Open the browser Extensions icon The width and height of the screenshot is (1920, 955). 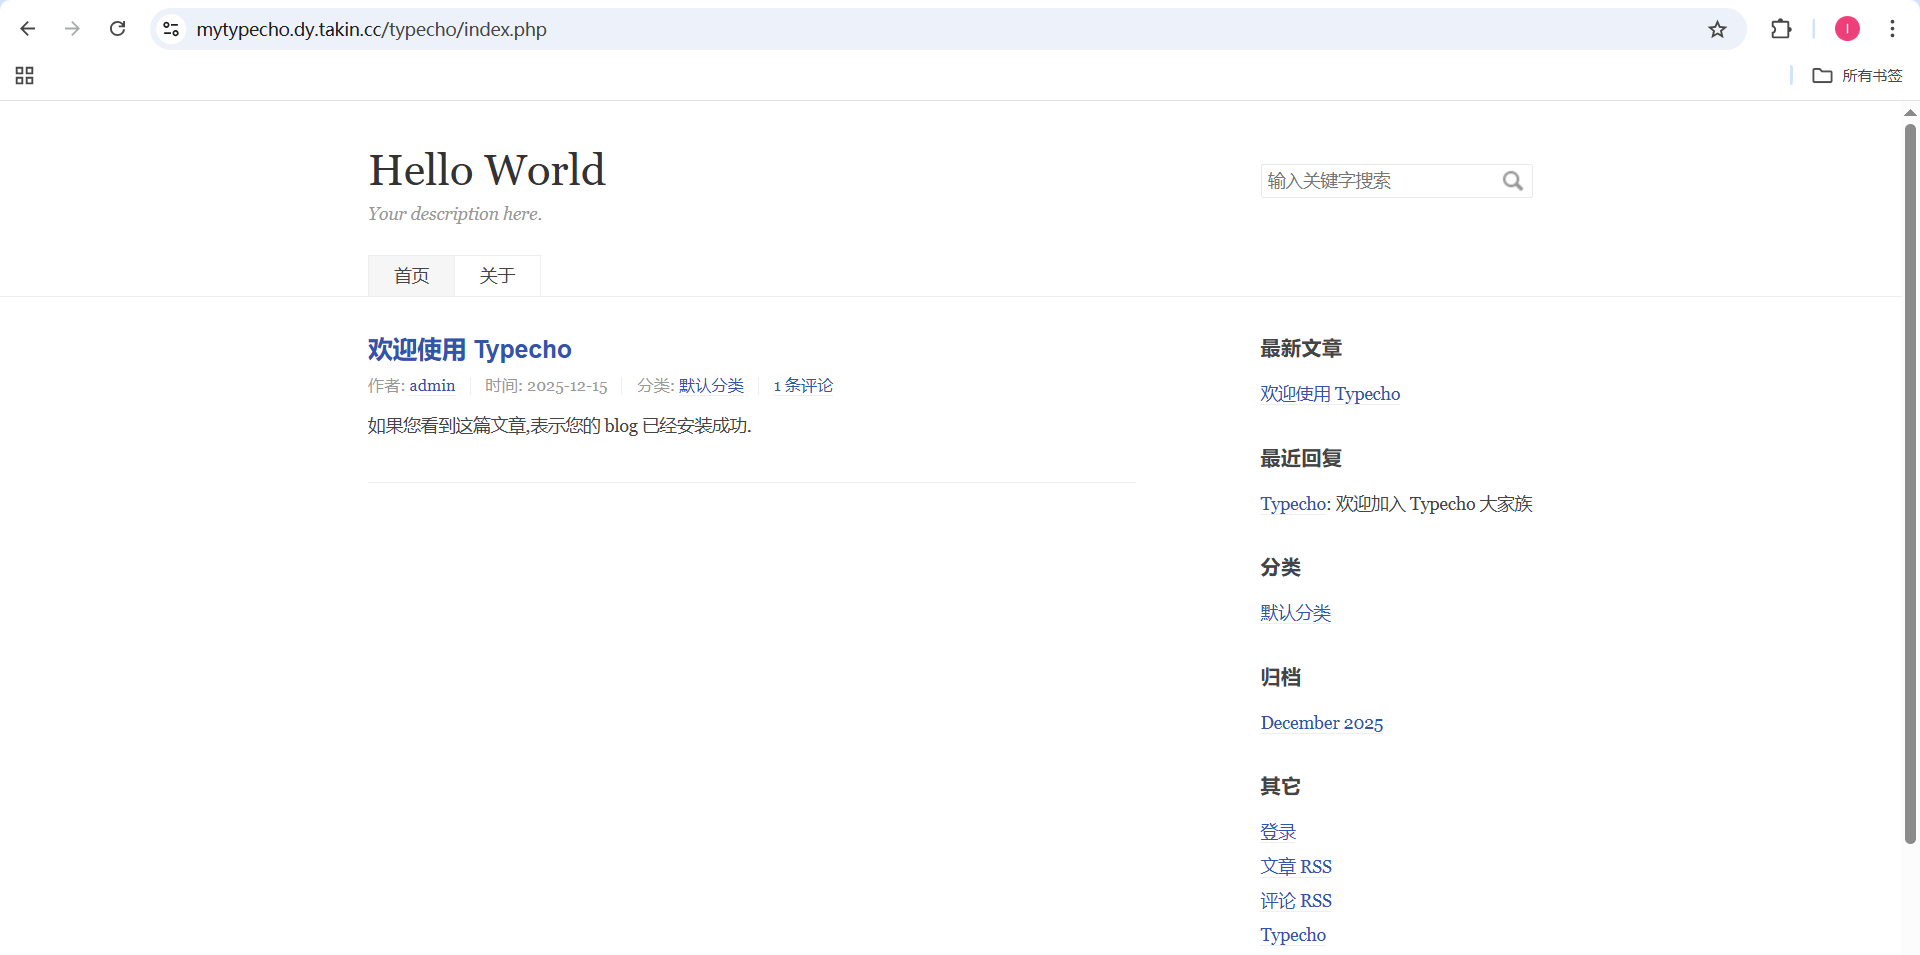(1781, 29)
